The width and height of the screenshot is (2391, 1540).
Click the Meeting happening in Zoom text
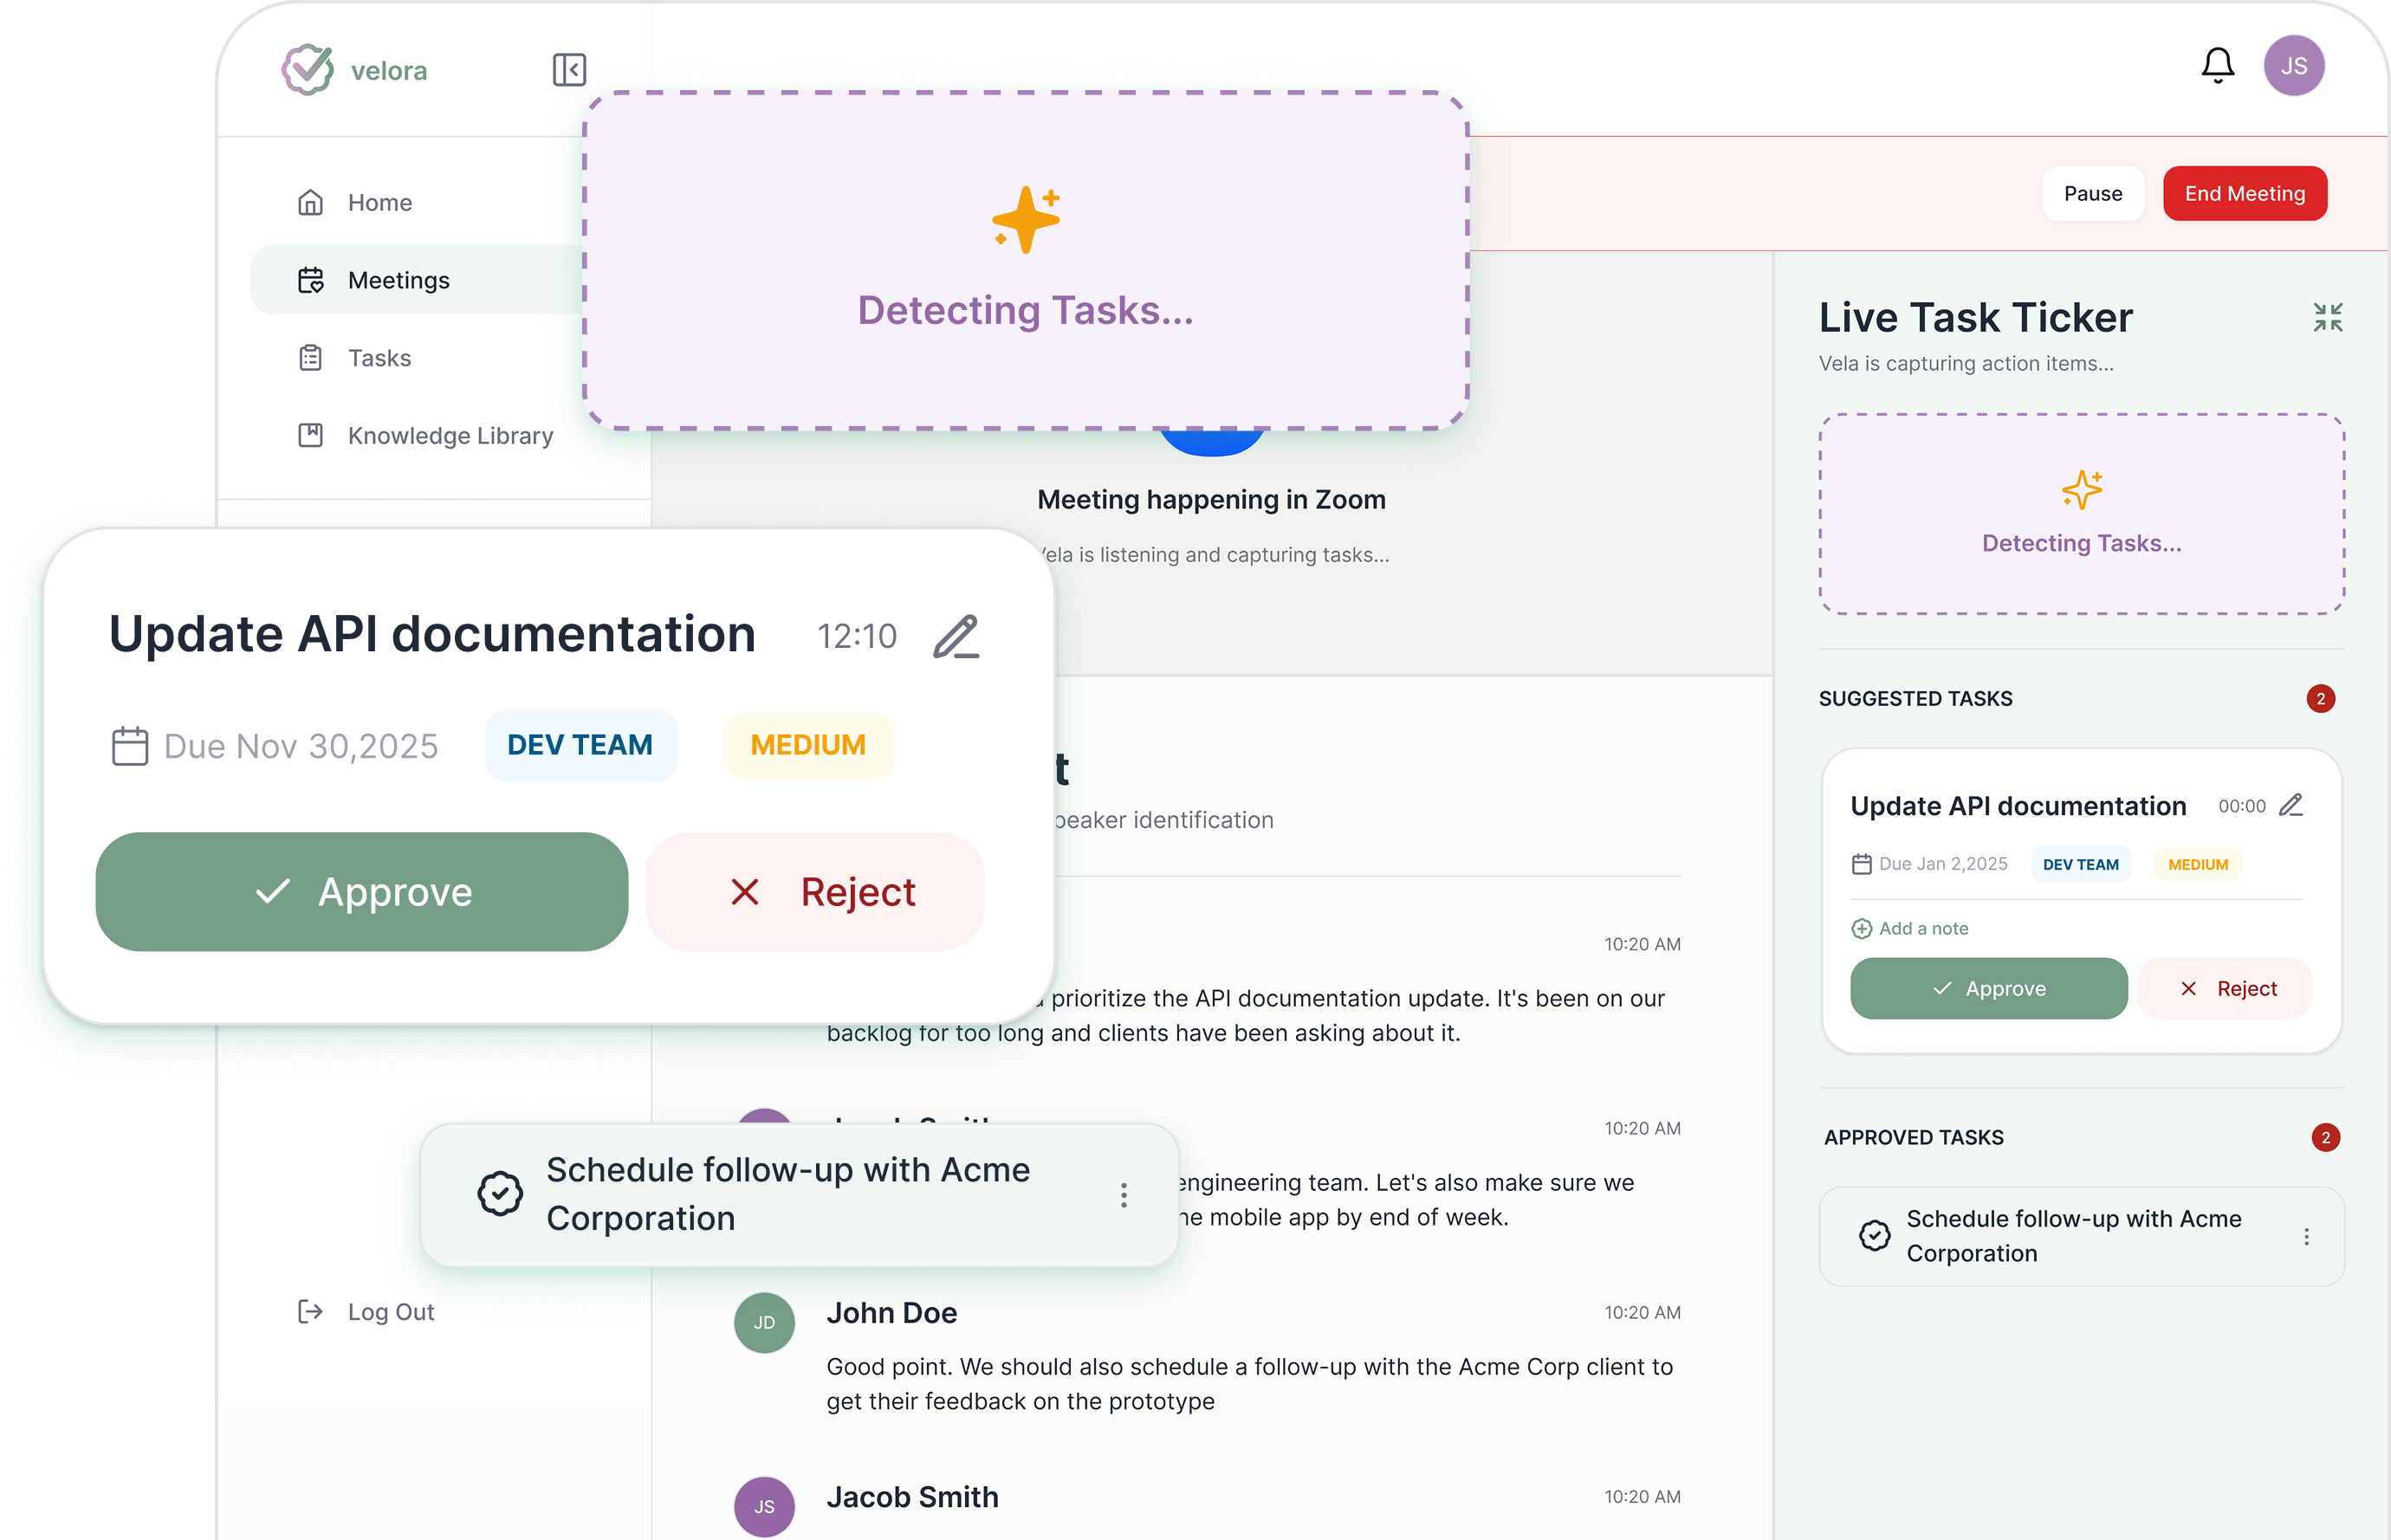[1211, 500]
